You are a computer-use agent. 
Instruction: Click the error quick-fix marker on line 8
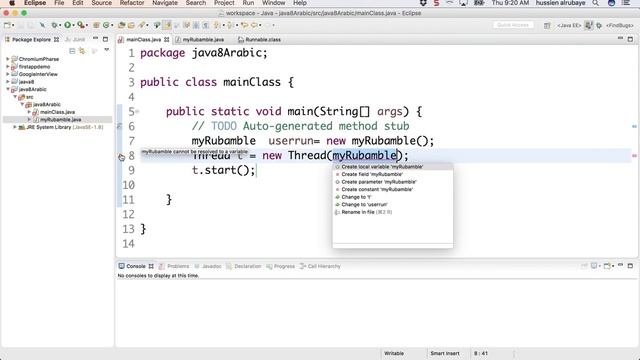(121, 157)
